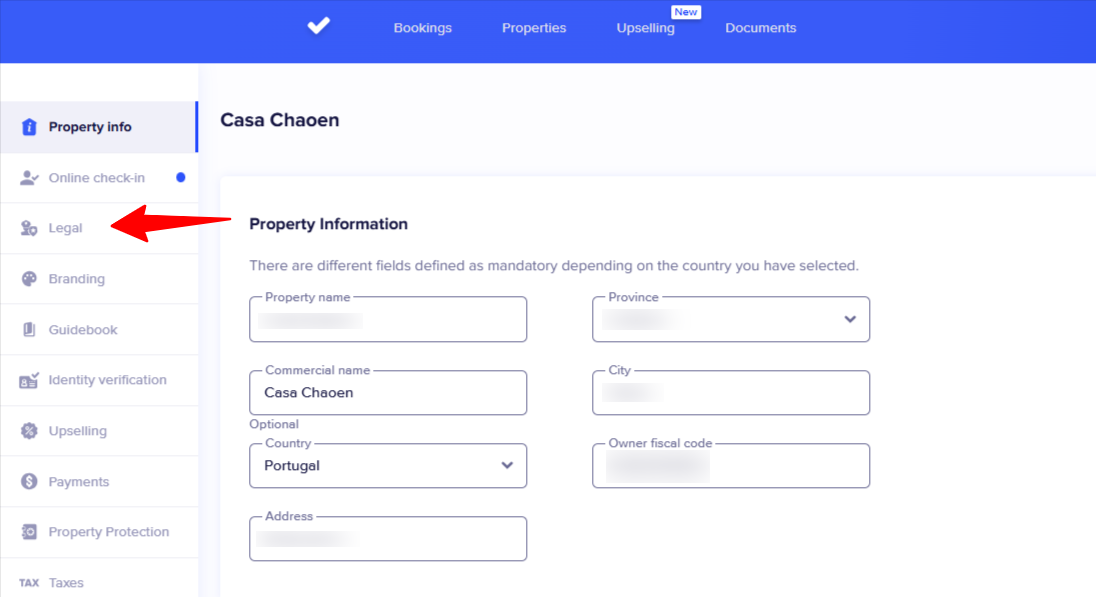Click the Property info sidebar icon

[x=29, y=127]
